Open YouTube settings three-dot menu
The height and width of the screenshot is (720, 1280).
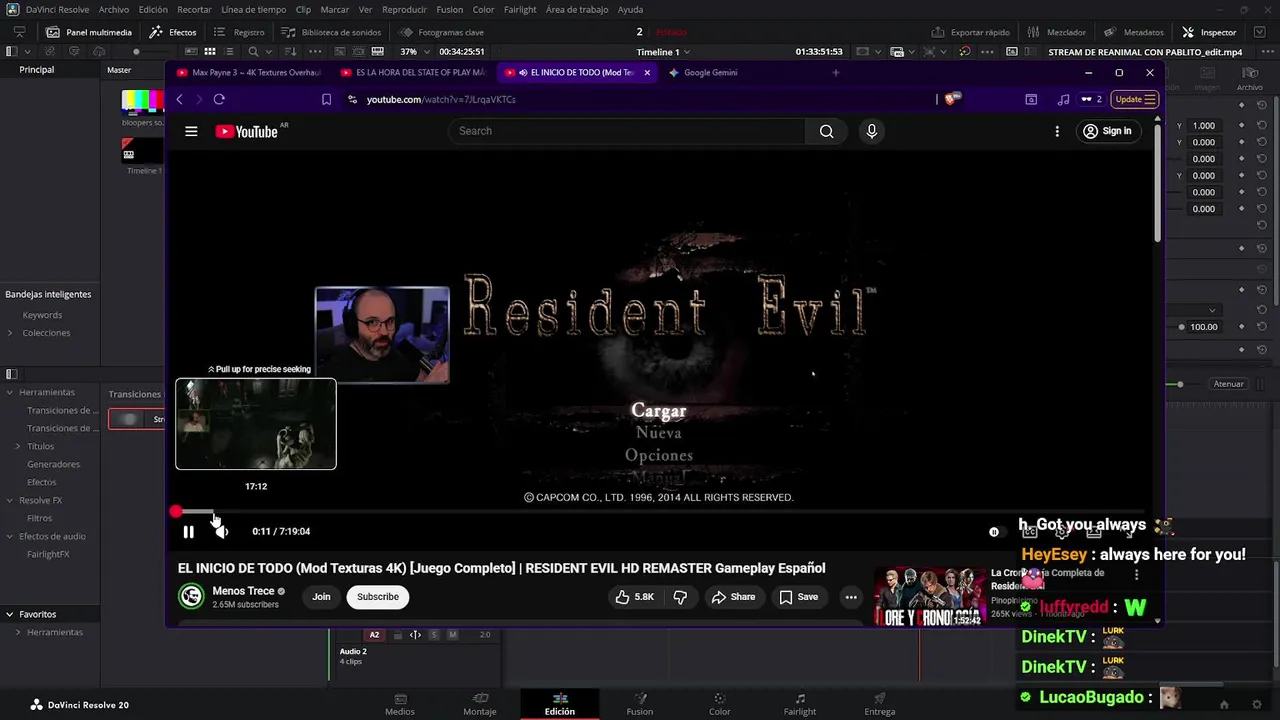coord(1057,131)
